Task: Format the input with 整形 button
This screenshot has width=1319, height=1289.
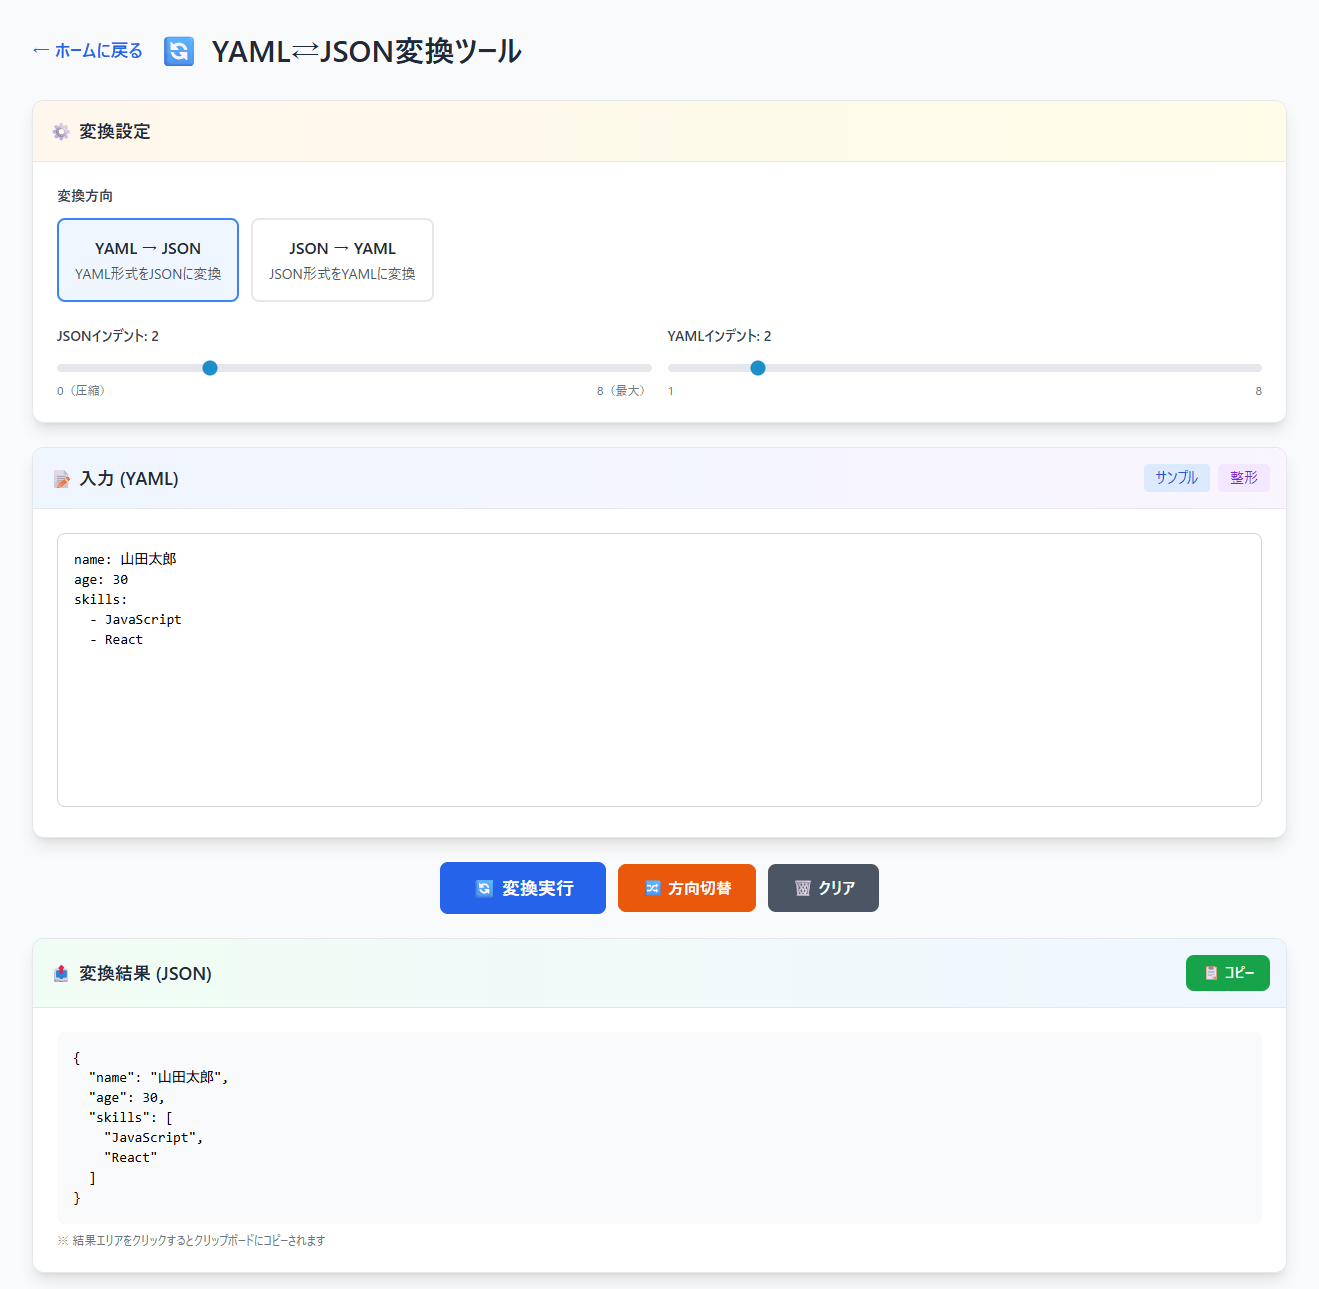Action: coord(1243,478)
